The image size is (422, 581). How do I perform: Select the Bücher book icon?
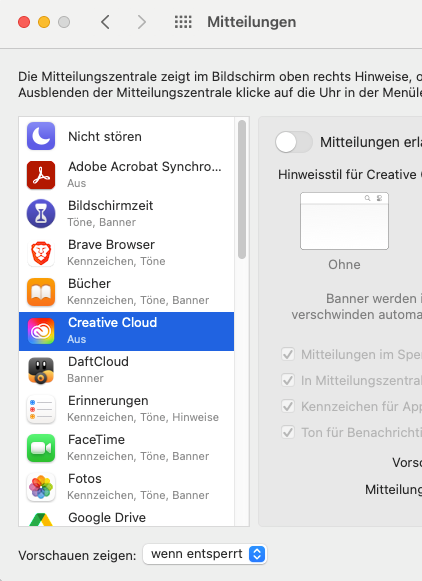(x=41, y=292)
